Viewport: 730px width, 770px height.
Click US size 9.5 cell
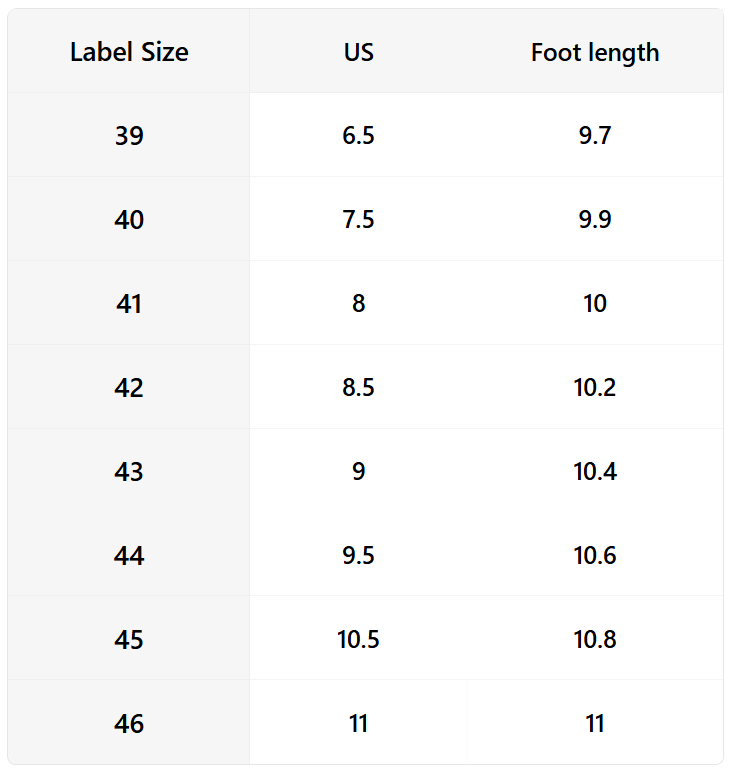(358, 555)
